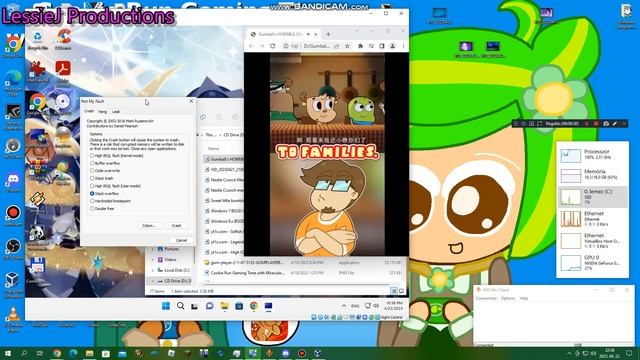The image size is (640, 360).
Task: Open the Chrome profile avatar icon
Action: (392, 46)
